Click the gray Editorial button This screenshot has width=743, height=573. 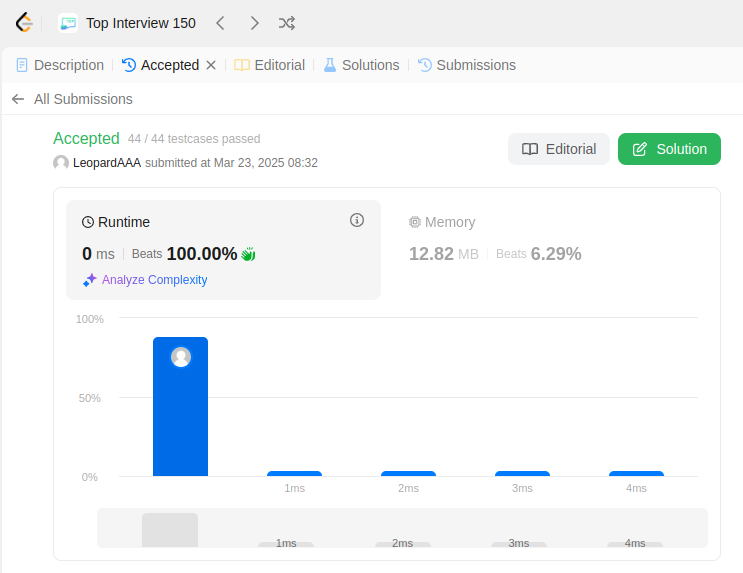(559, 149)
